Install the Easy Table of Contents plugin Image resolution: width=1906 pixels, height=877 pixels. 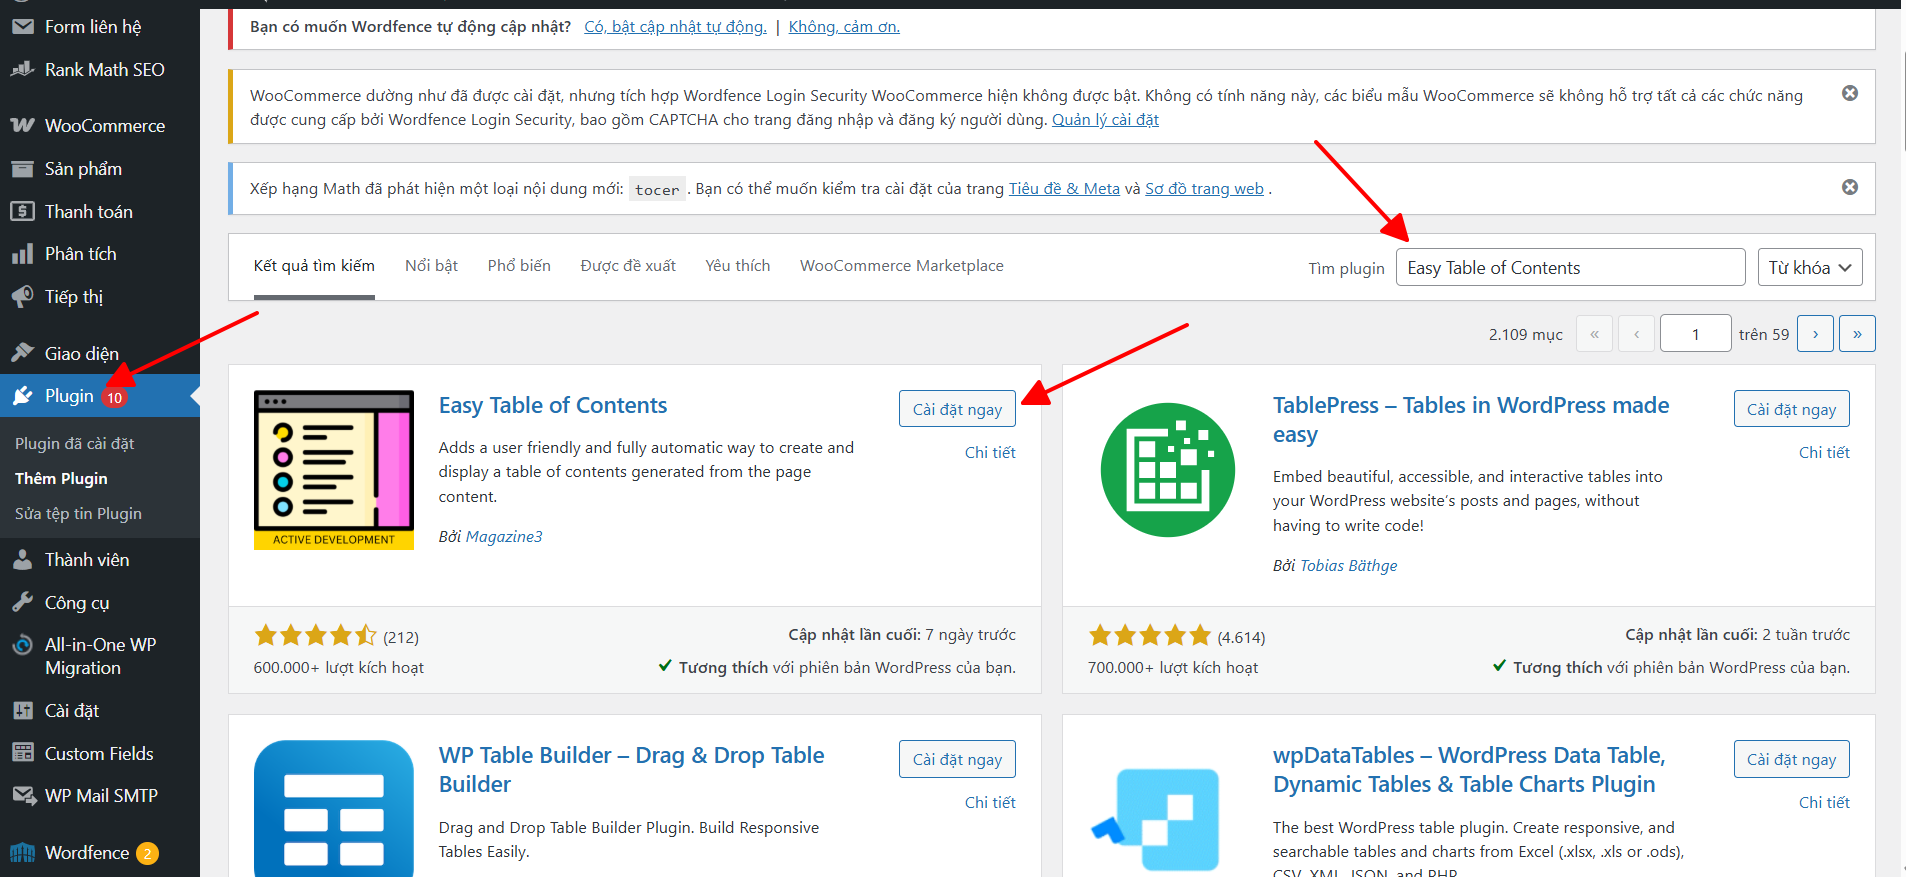tap(957, 409)
